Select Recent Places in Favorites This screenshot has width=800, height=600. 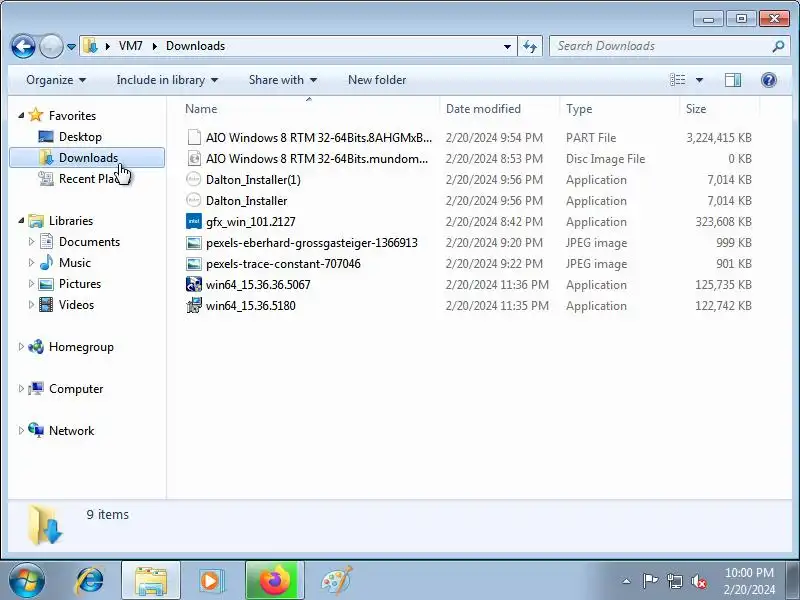79,179
